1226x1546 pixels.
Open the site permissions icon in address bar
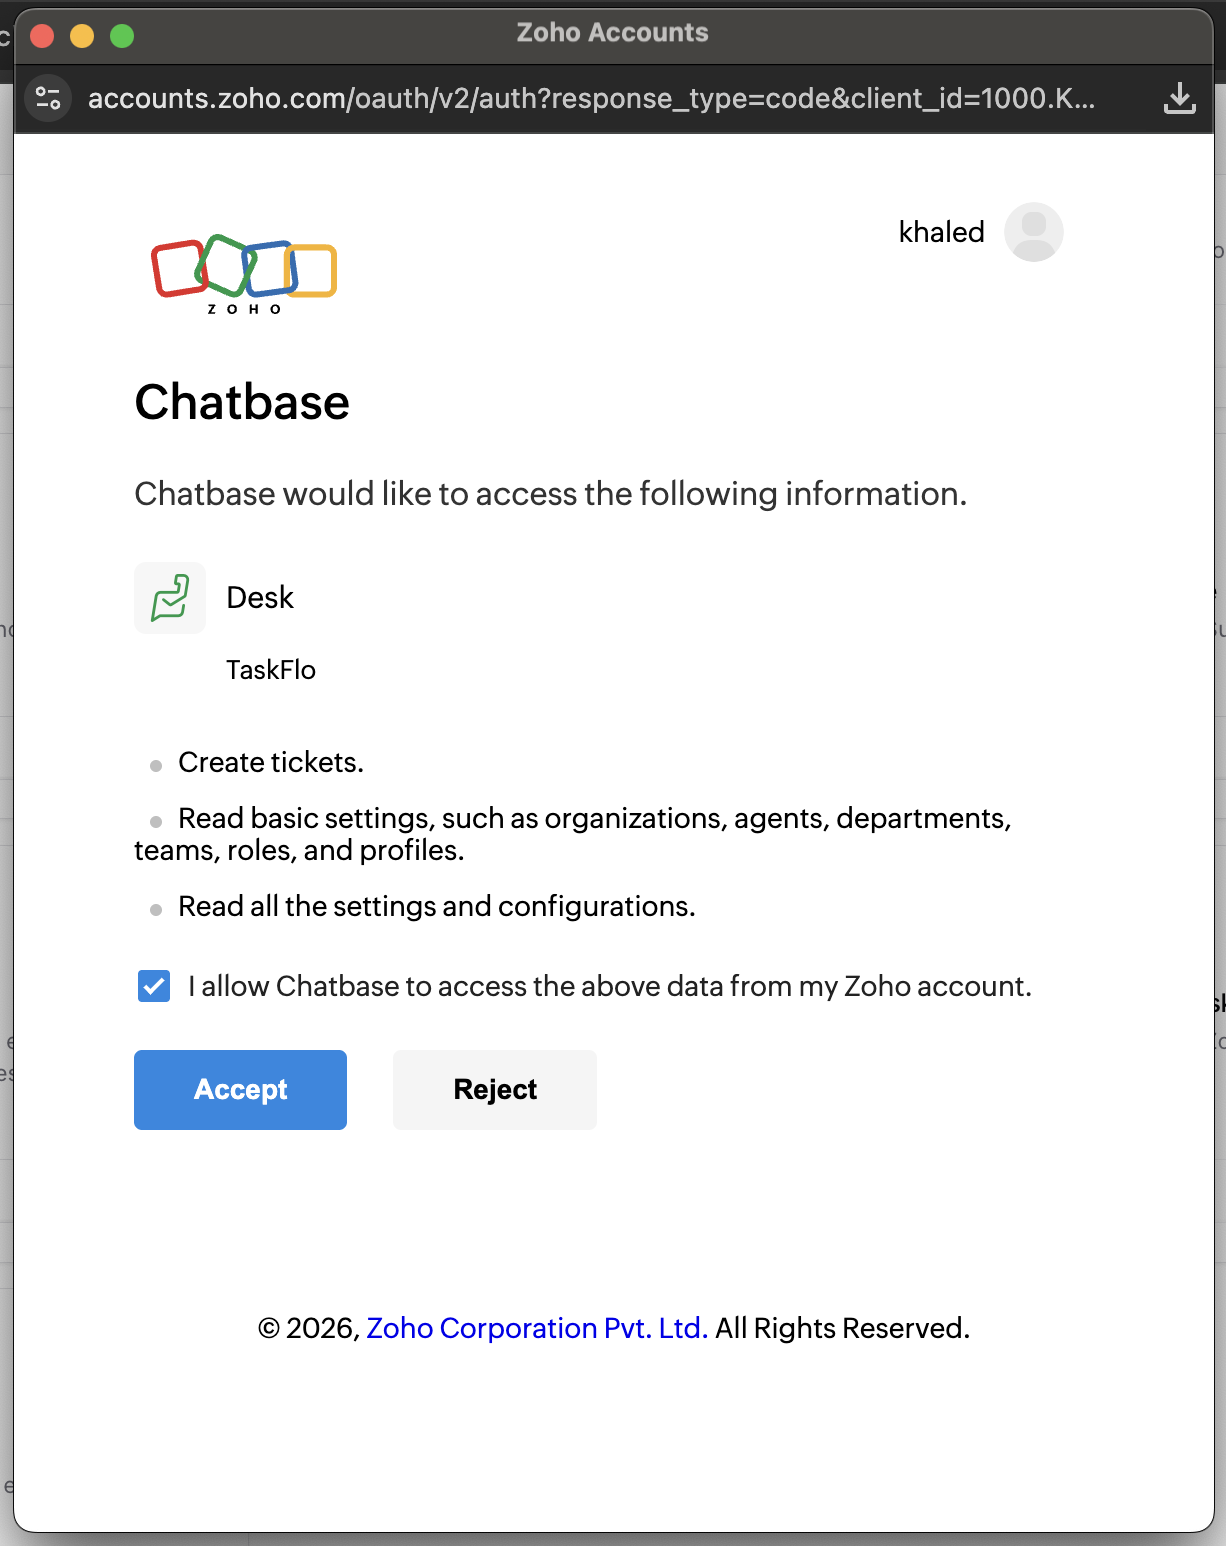pos(47,98)
